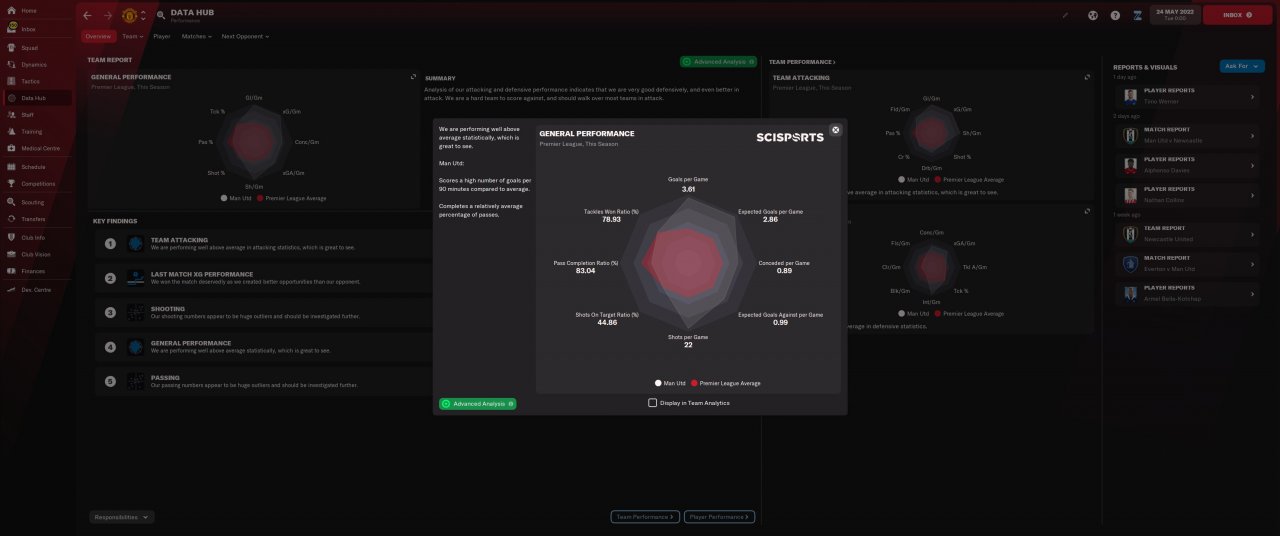Expand the Matches dropdown tab
The width and height of the screenshot is (1280, 536).
pyautogui.click(x=196, y=36)
